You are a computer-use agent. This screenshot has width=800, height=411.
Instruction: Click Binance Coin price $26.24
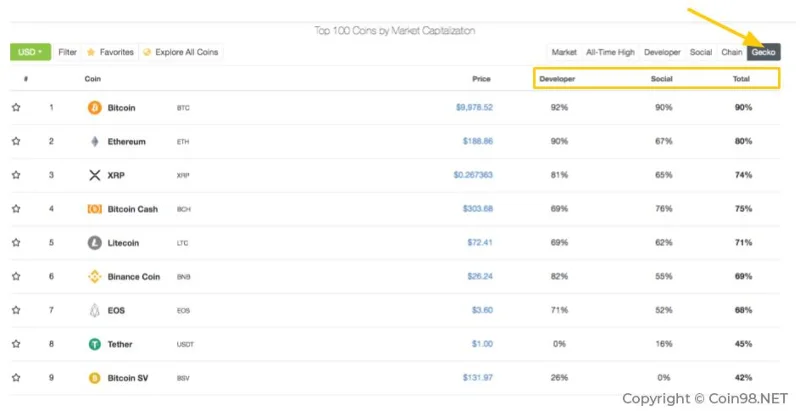tap(480, 276)
